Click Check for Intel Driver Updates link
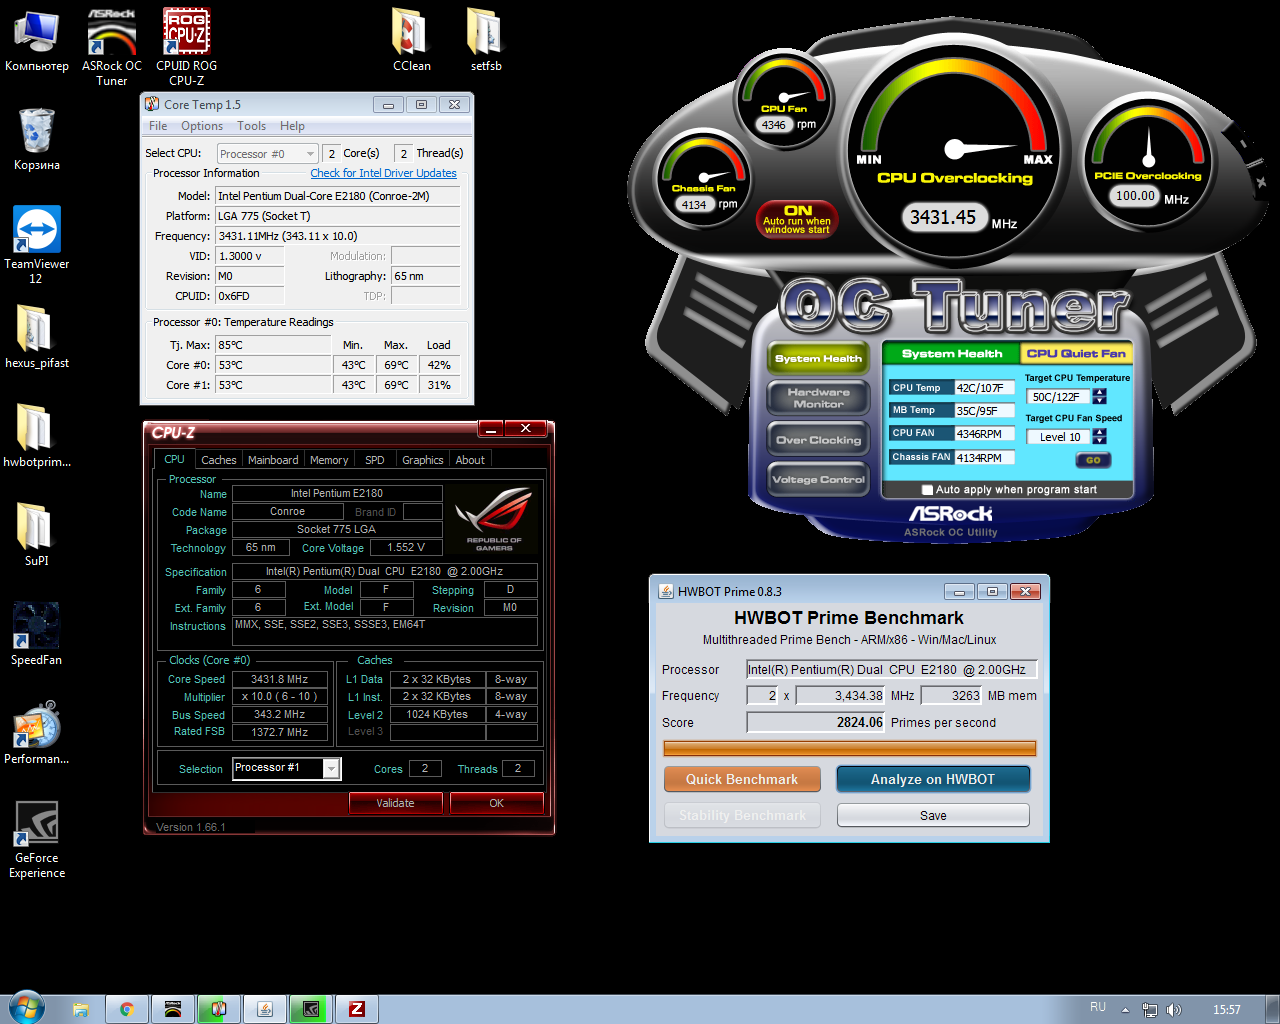 pyautogui.click(x=383, y=173)
